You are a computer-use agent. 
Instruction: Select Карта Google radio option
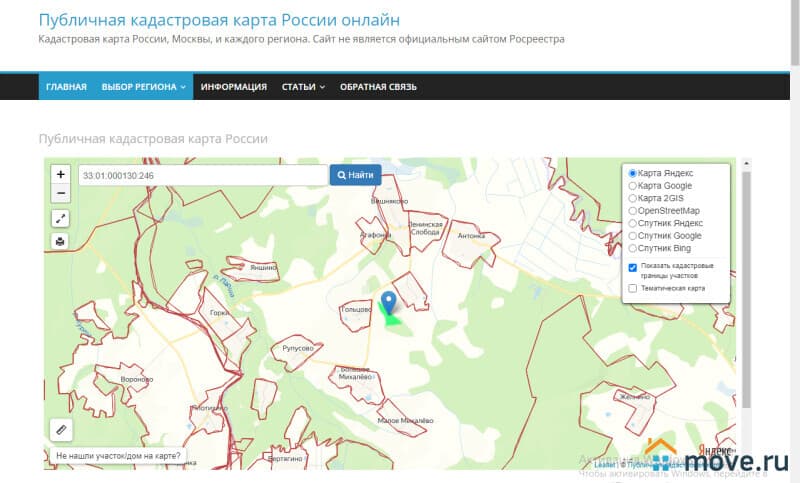click(632, 186)
